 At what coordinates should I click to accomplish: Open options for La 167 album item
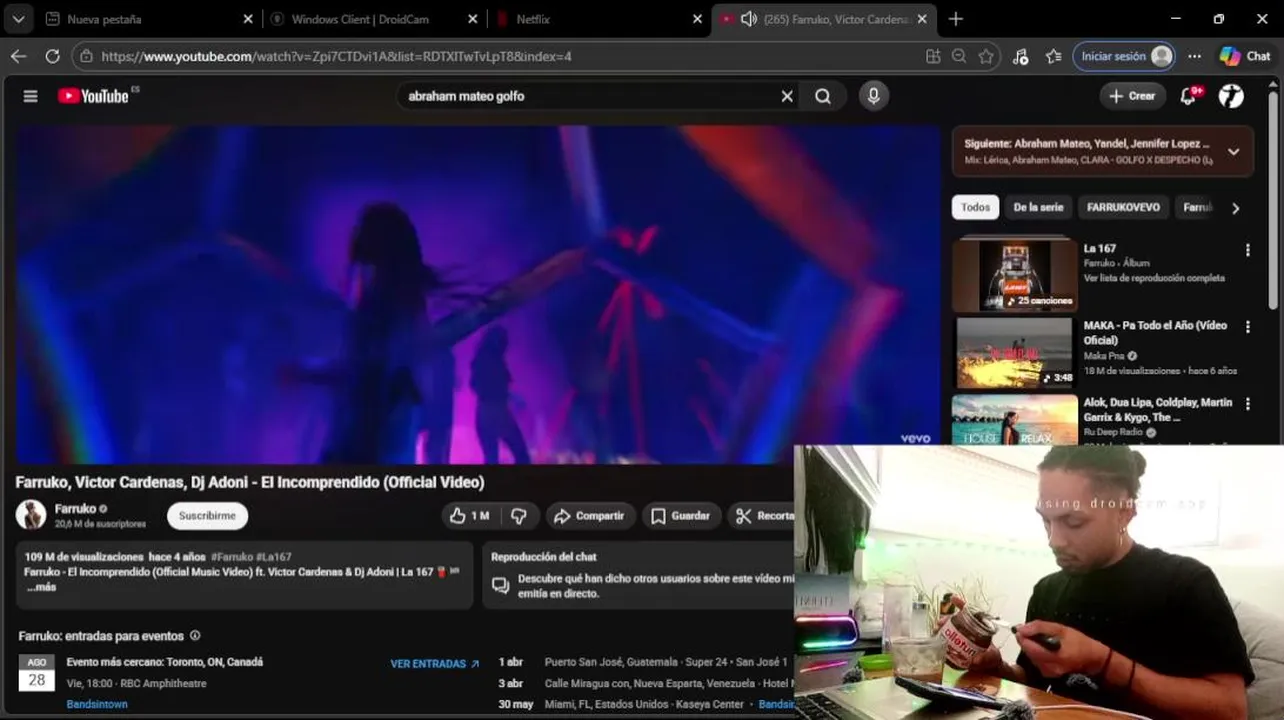[x=1247, y=250]
